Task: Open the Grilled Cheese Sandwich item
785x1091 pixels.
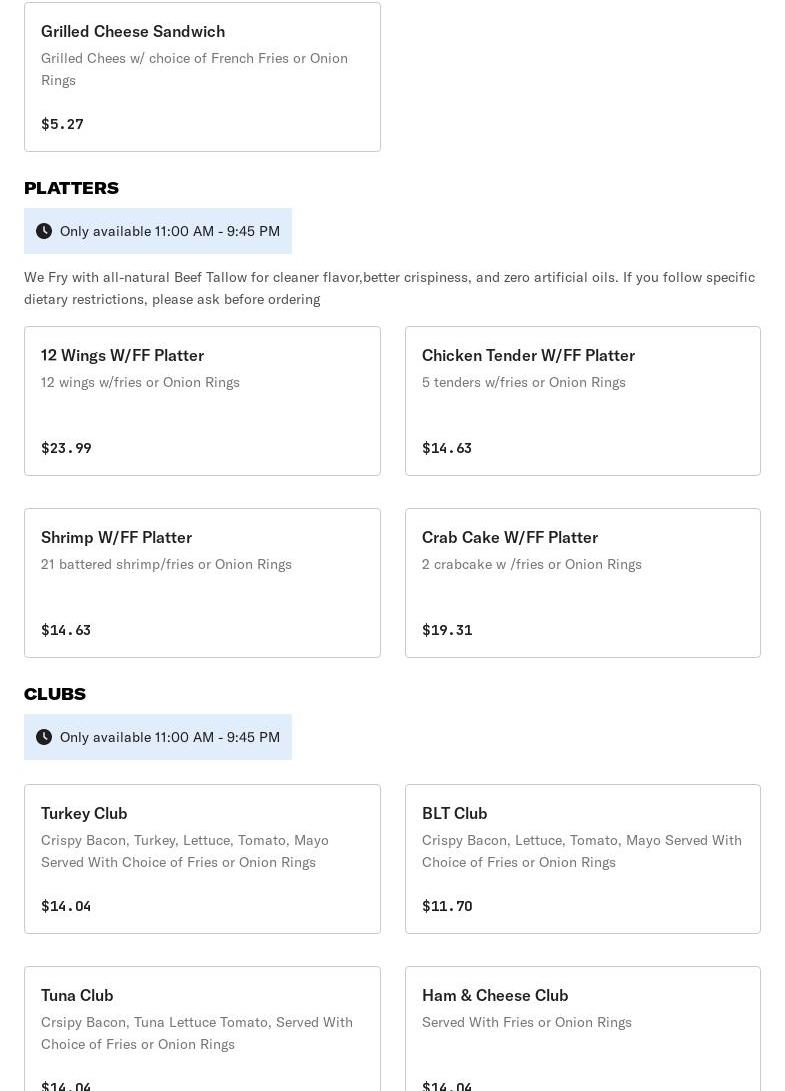Action: tap(202, 77)
